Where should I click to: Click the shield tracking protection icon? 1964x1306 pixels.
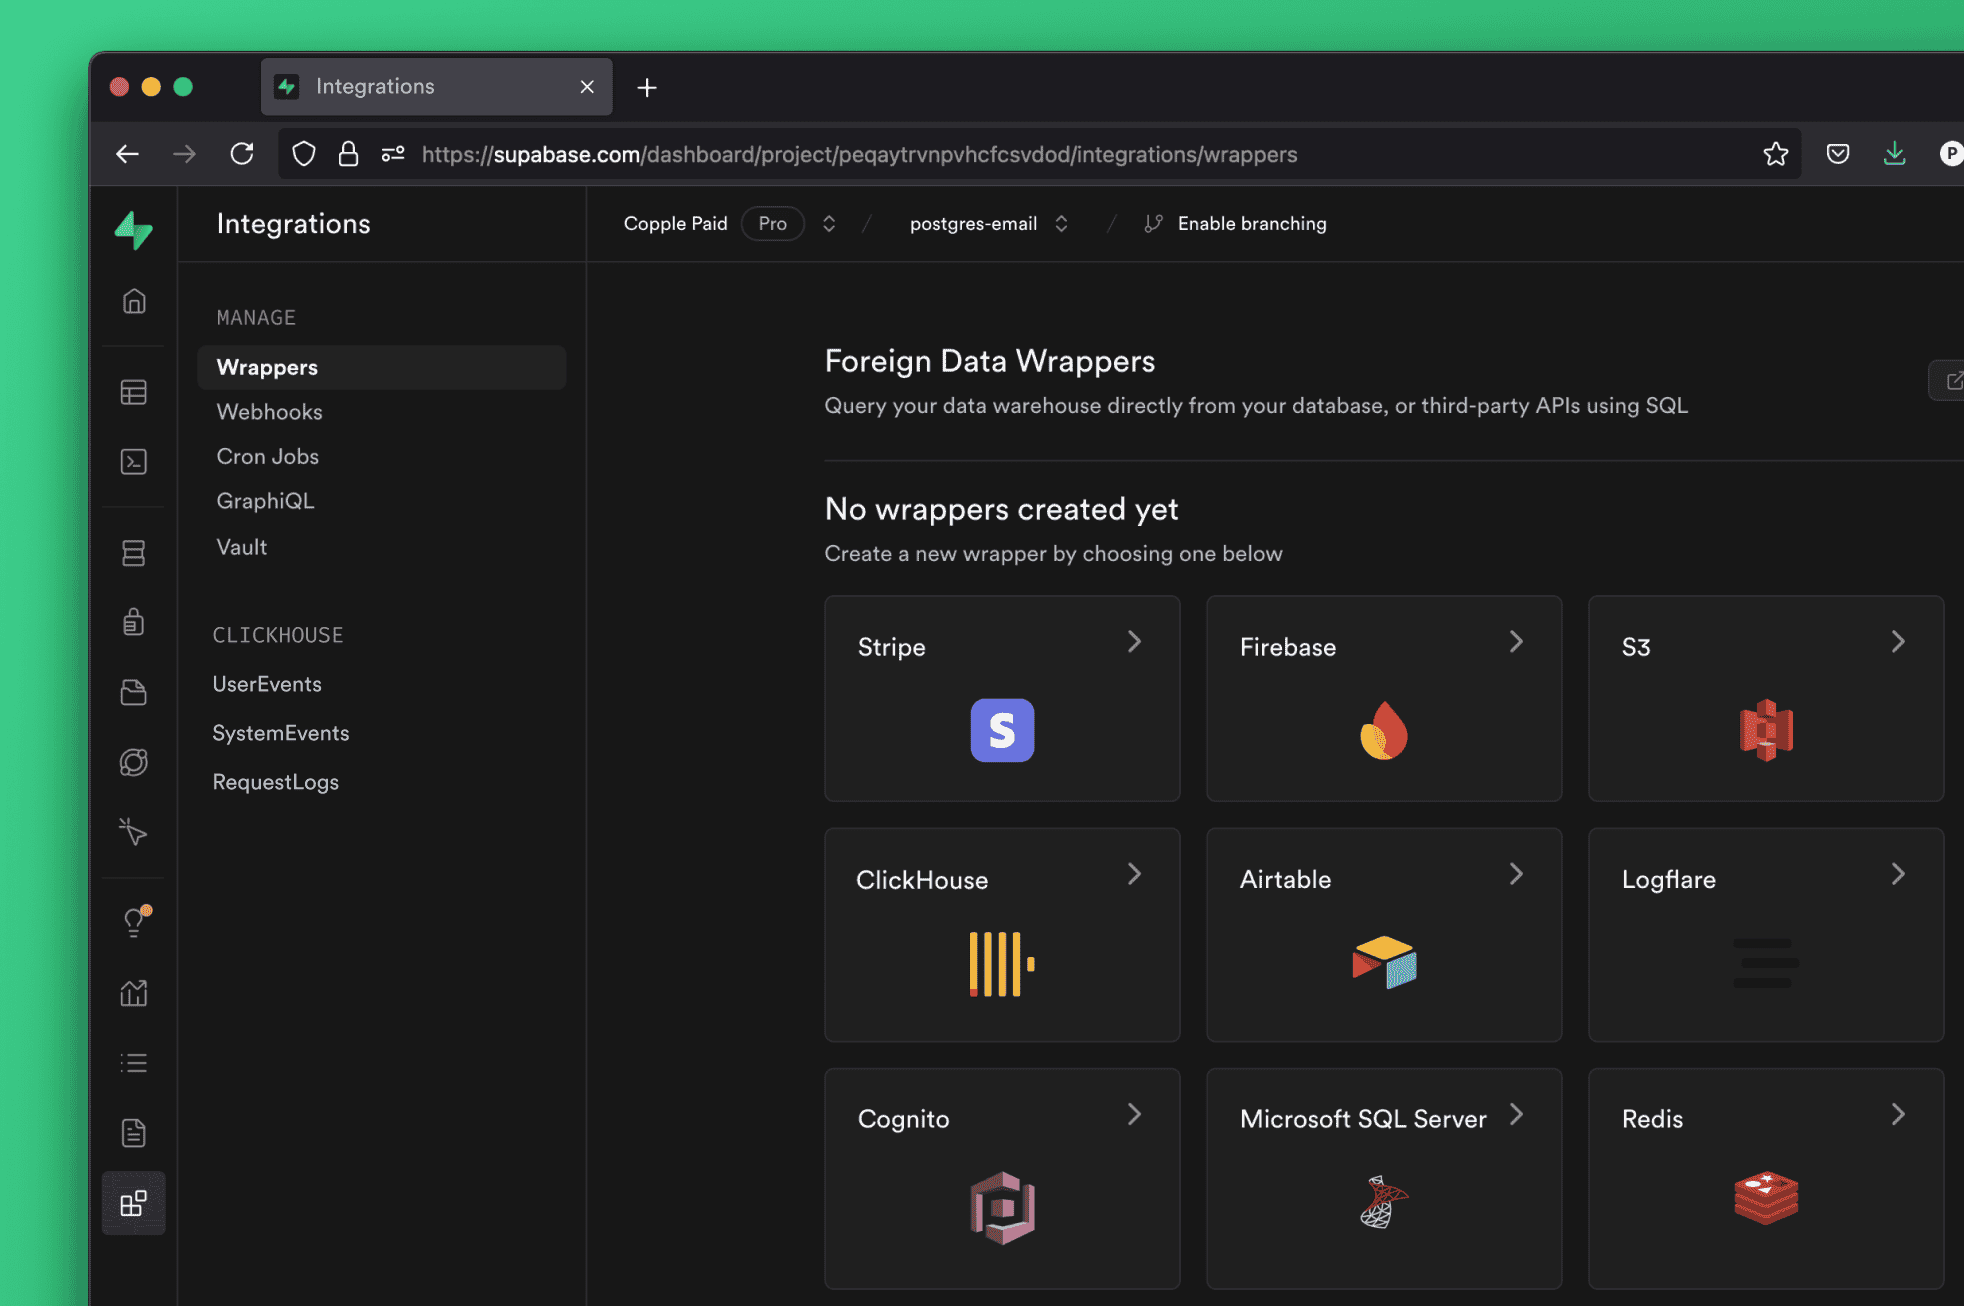pos(304,154)
